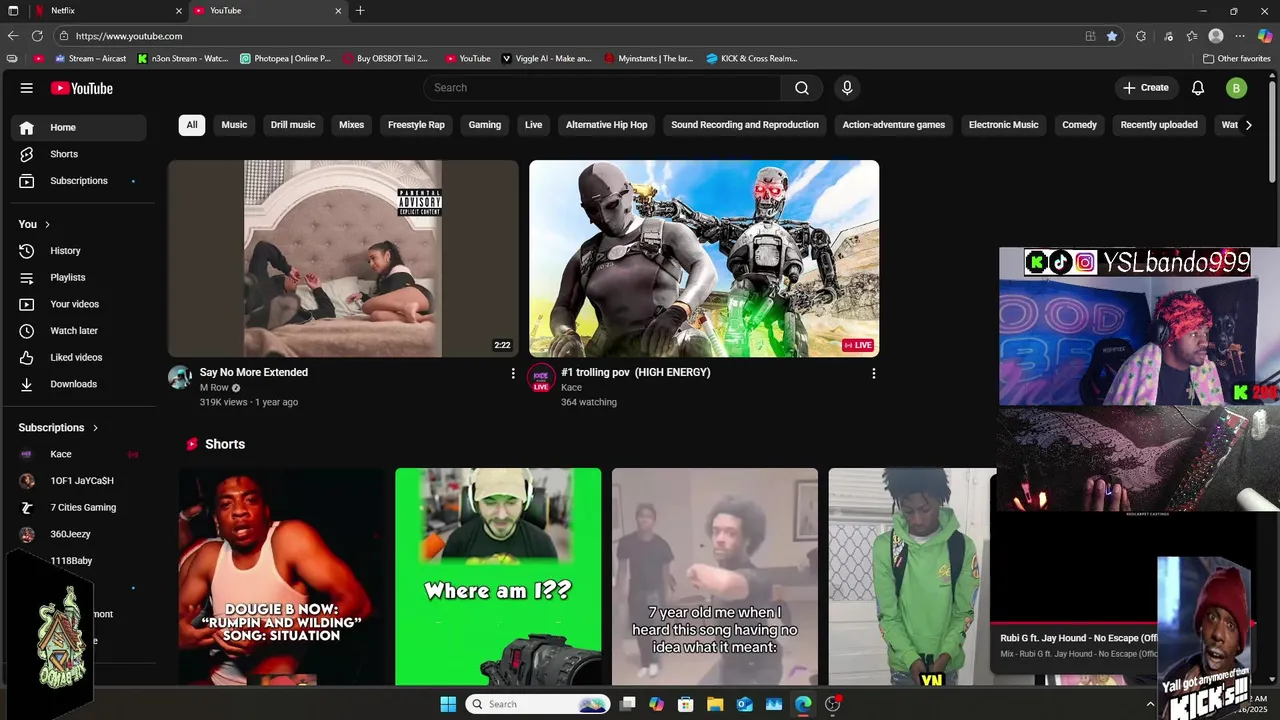Expand the Subscriptions section chevron

96,428
